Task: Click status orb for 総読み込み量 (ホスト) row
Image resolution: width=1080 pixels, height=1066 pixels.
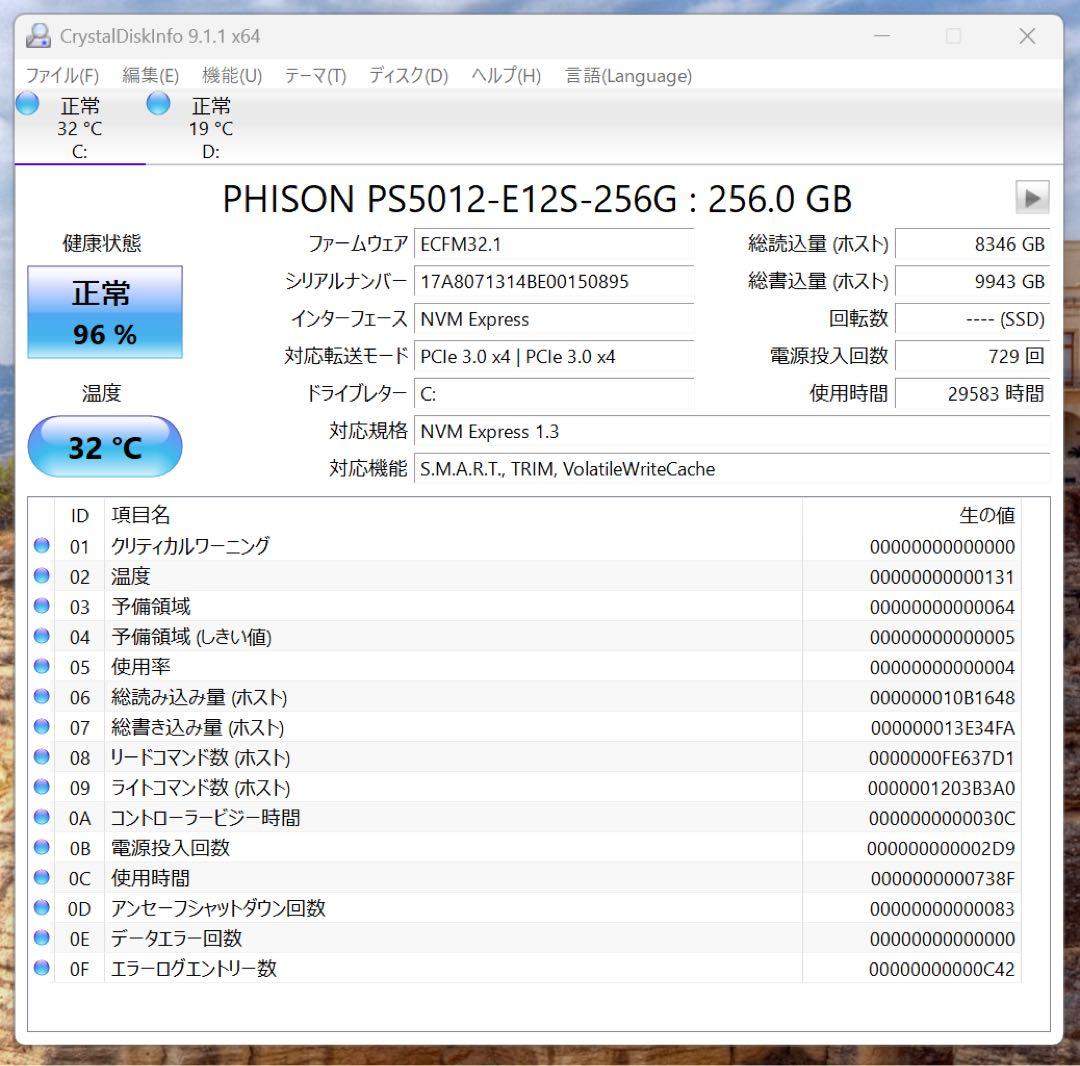Action: 41,697
